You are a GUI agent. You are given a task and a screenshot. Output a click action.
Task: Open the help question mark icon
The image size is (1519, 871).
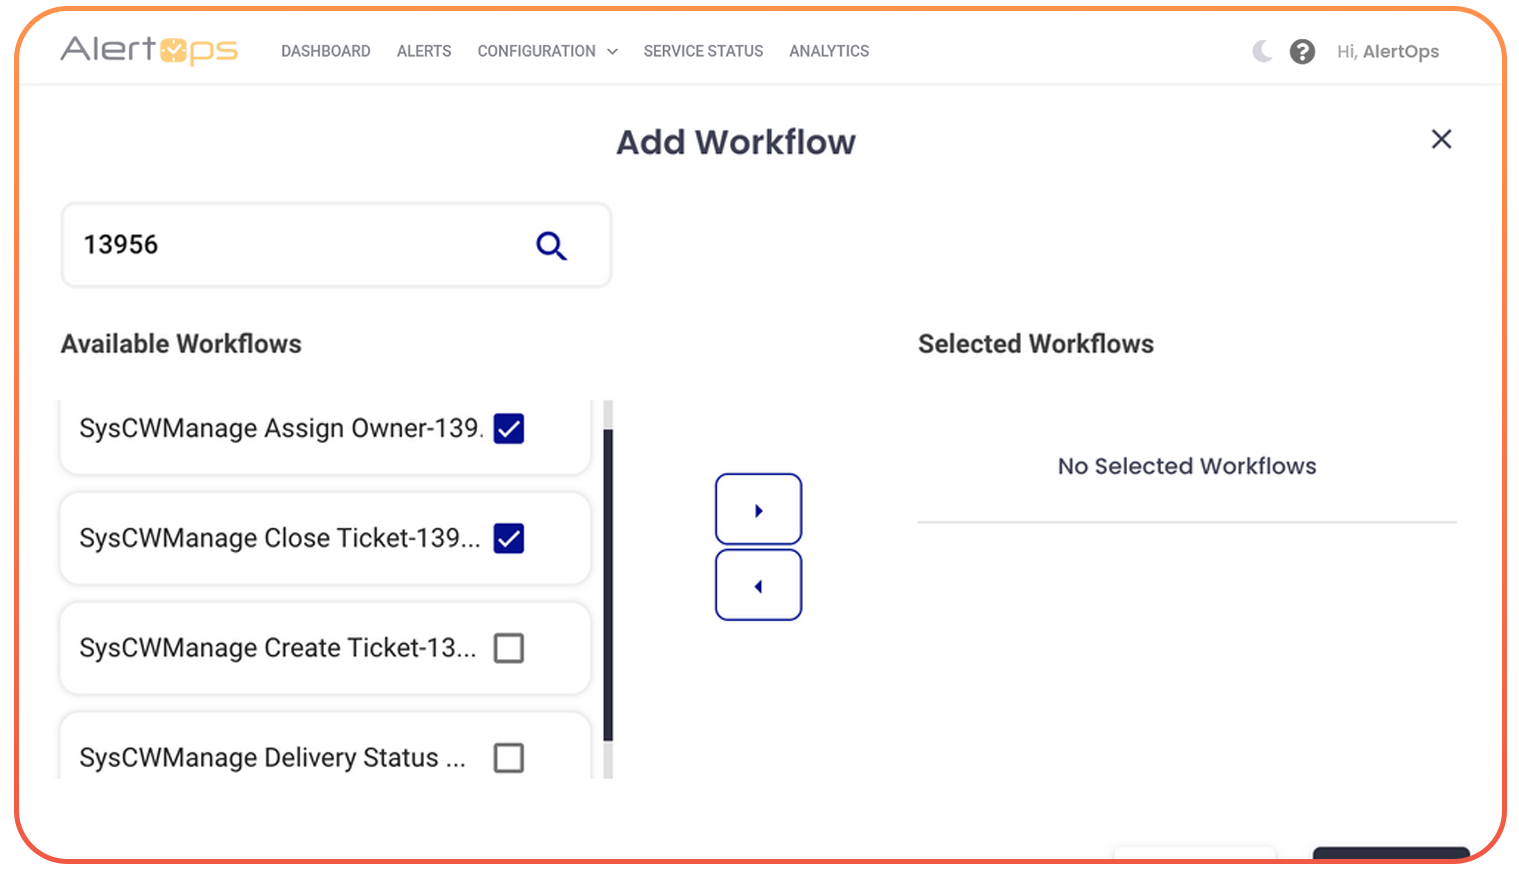(x=1302, y=51)
